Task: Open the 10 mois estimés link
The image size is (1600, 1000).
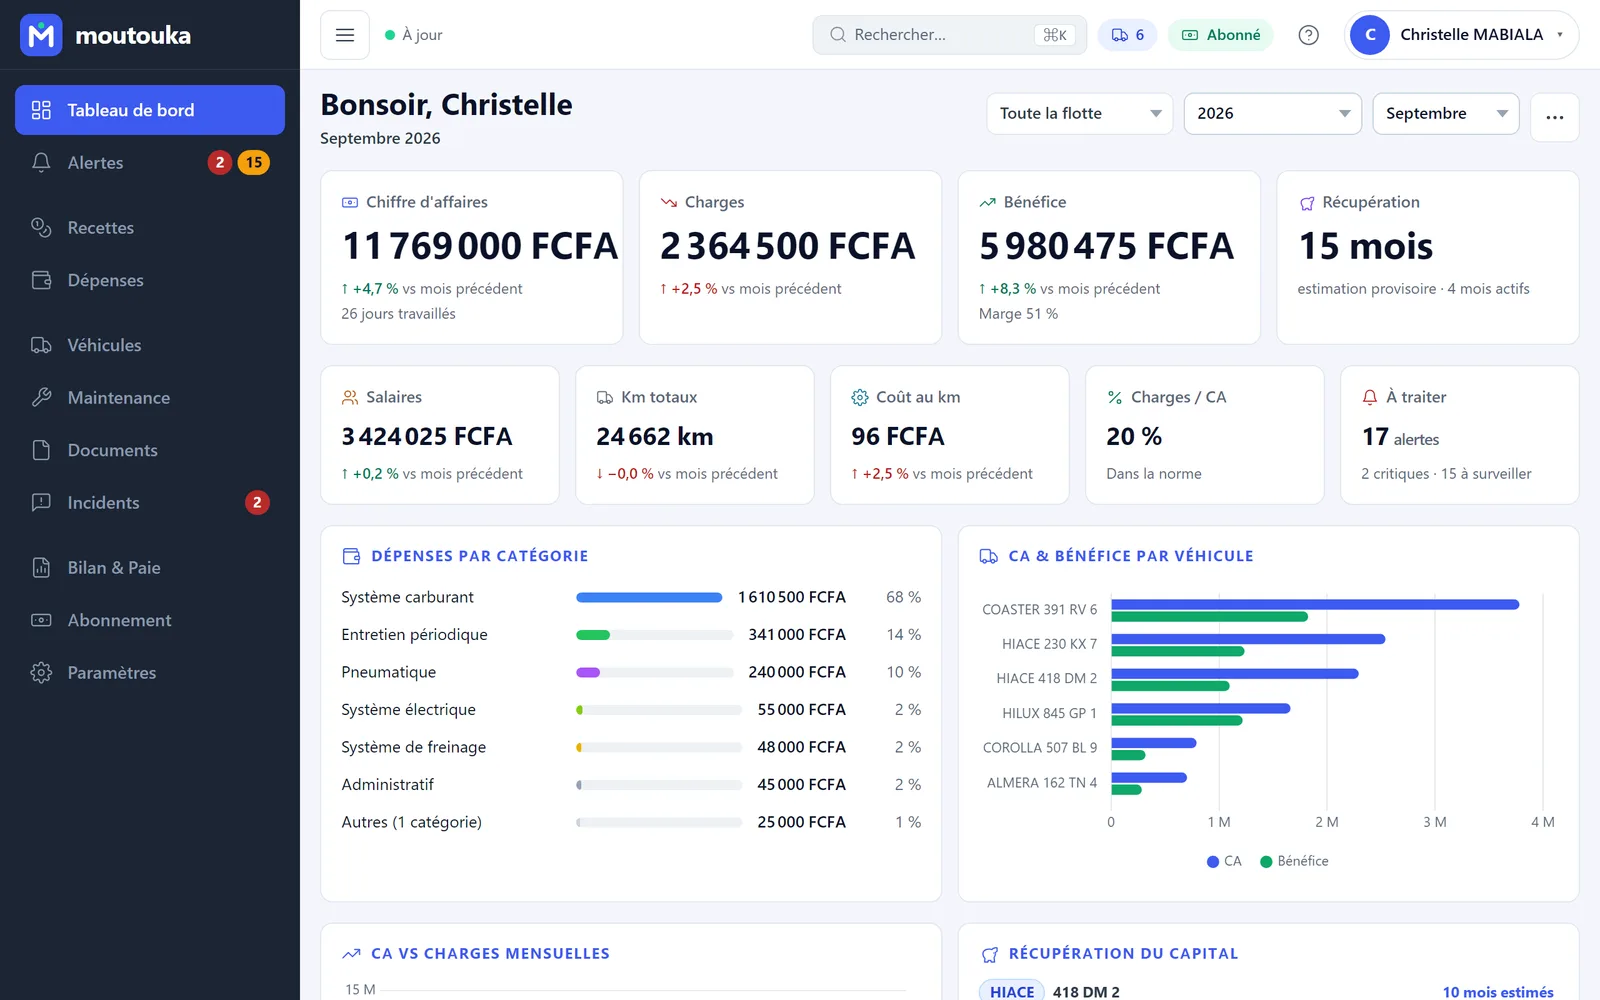Action: (x=1498, y=992)
